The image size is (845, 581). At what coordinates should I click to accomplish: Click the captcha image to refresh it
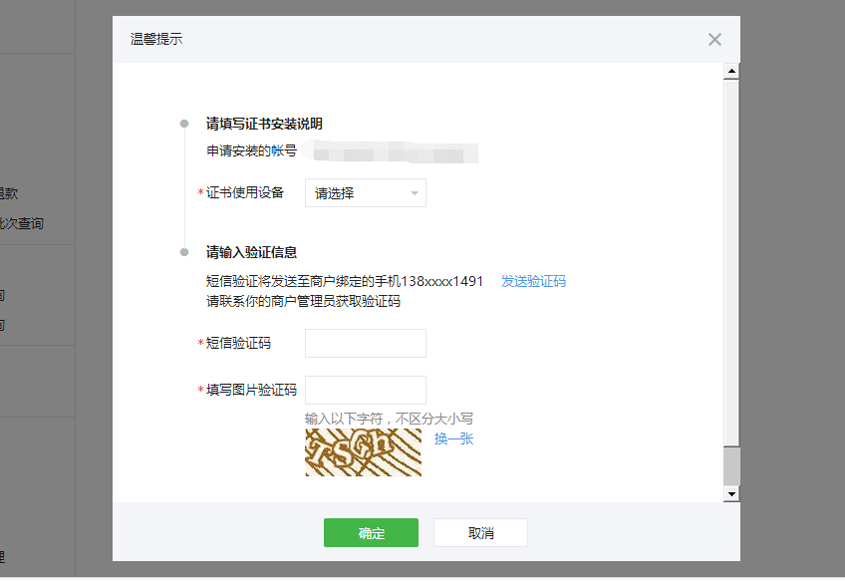[x=363, y=452]
